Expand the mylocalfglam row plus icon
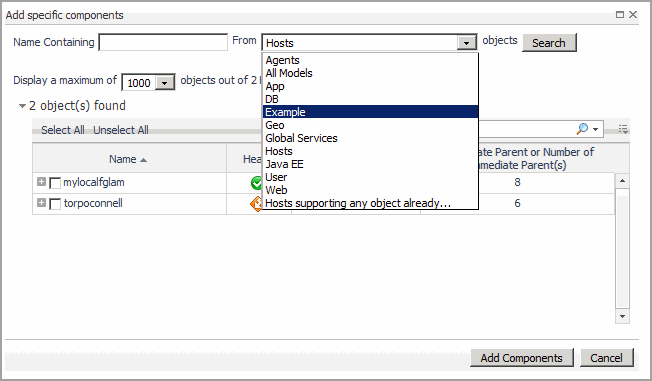The image size is (652, 381). pos(41,182)
